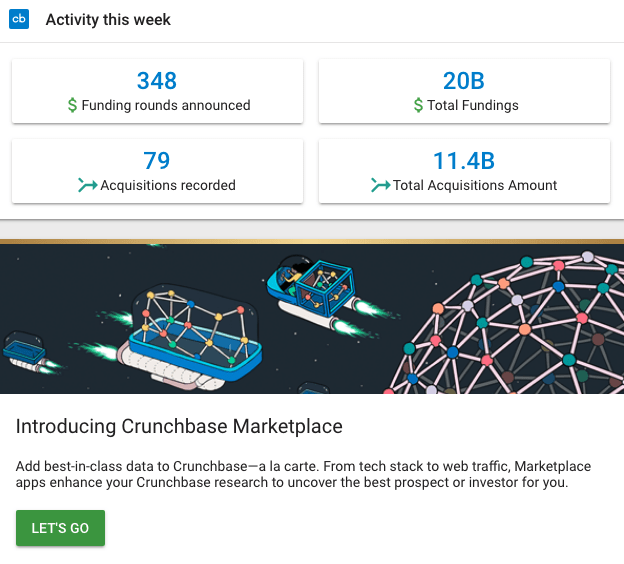Click the Activity this week heading

pos(108,20)
